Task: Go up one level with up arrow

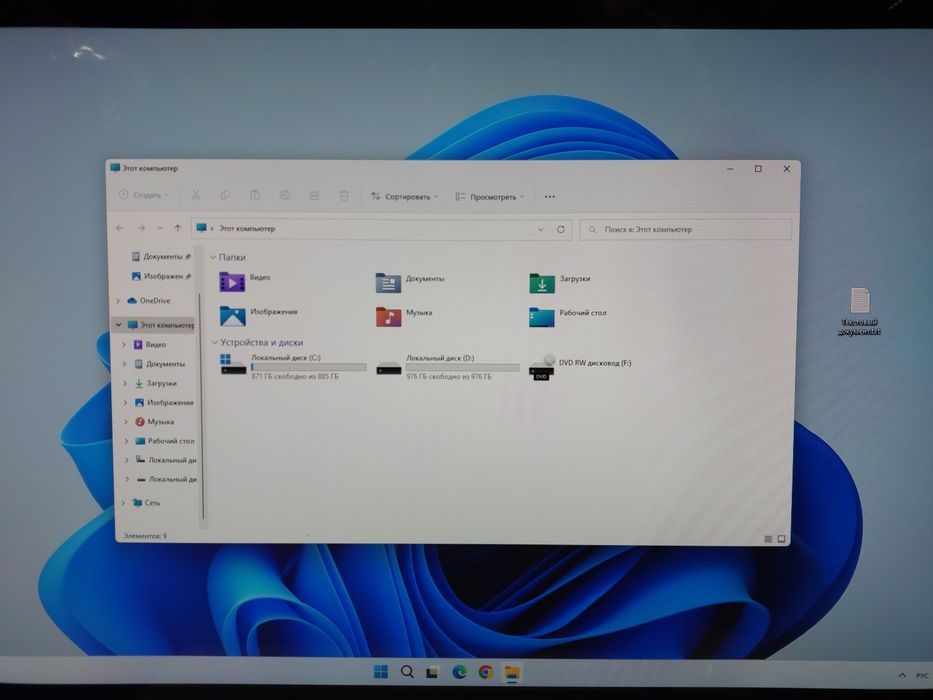Action: (177, 228)
